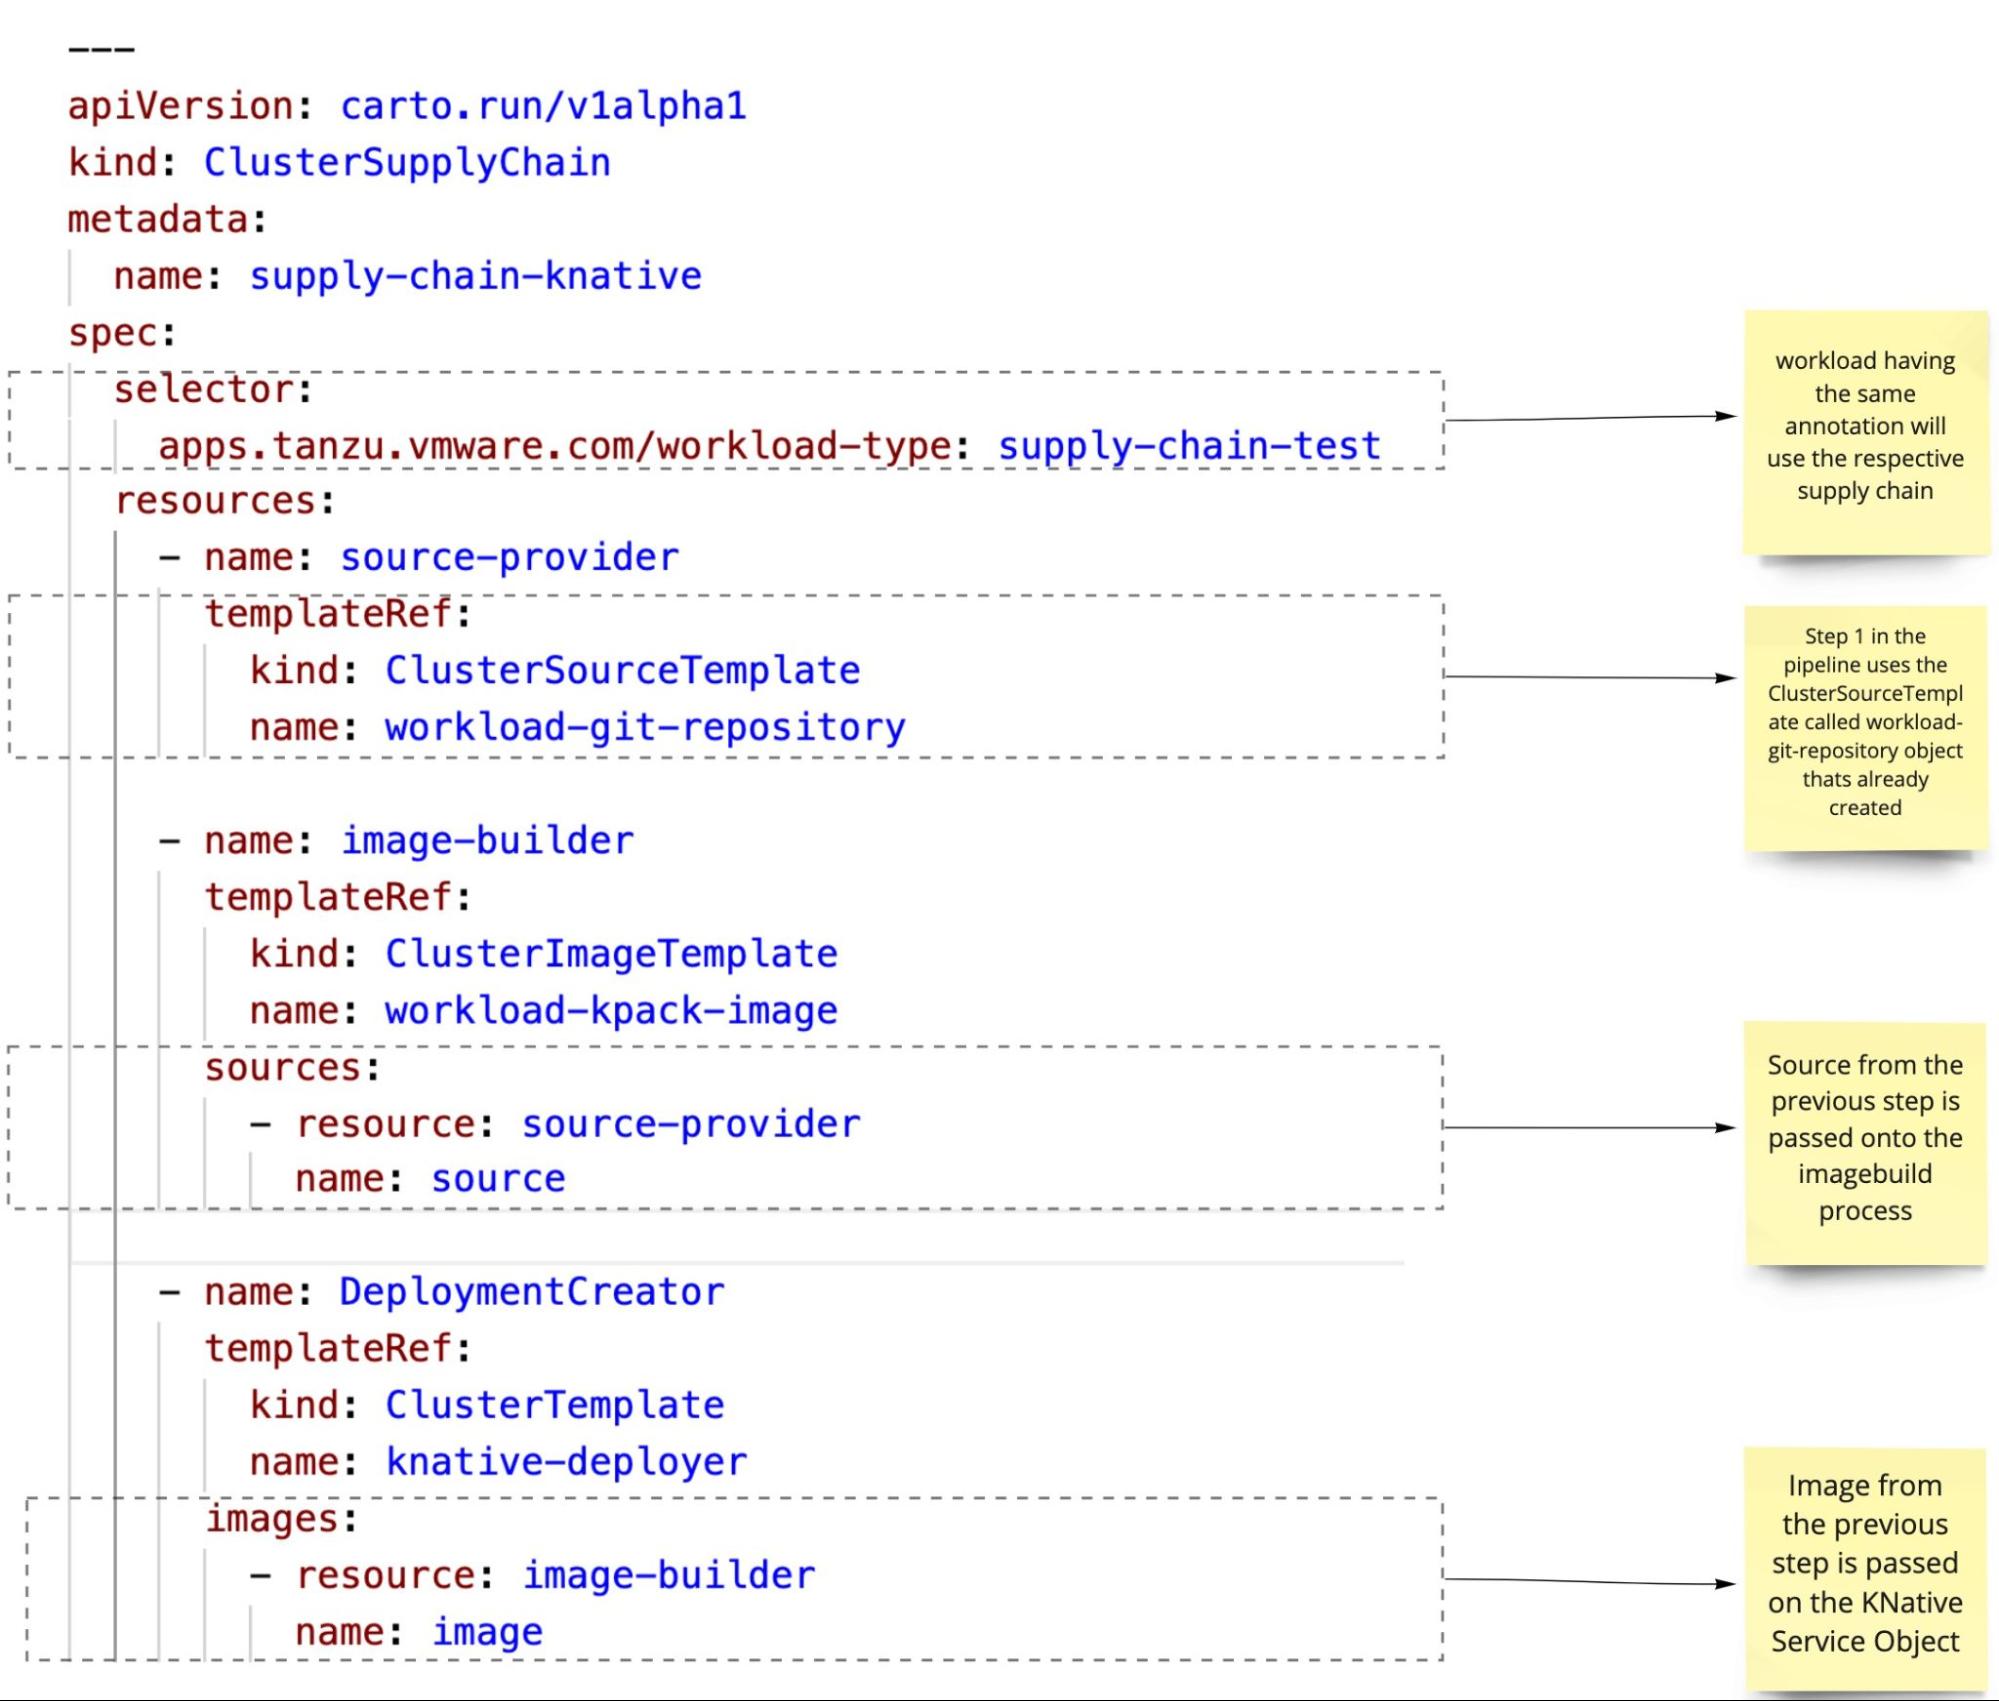
Task: Click the 'workload having the same annotation' note
Action: (x=1865, y=432)
